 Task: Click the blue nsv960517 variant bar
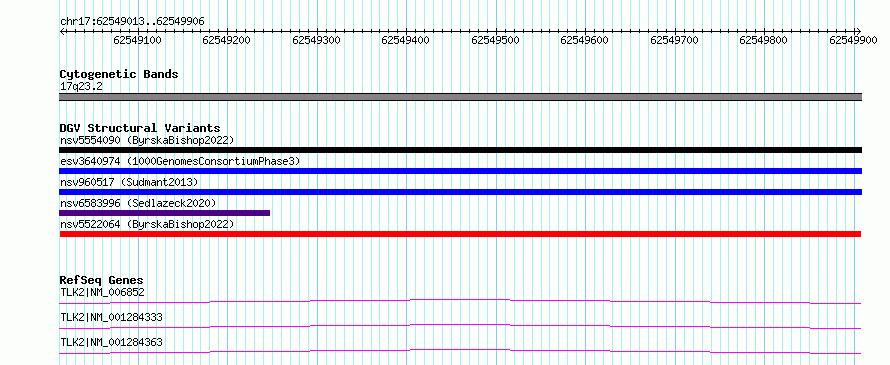460,192
